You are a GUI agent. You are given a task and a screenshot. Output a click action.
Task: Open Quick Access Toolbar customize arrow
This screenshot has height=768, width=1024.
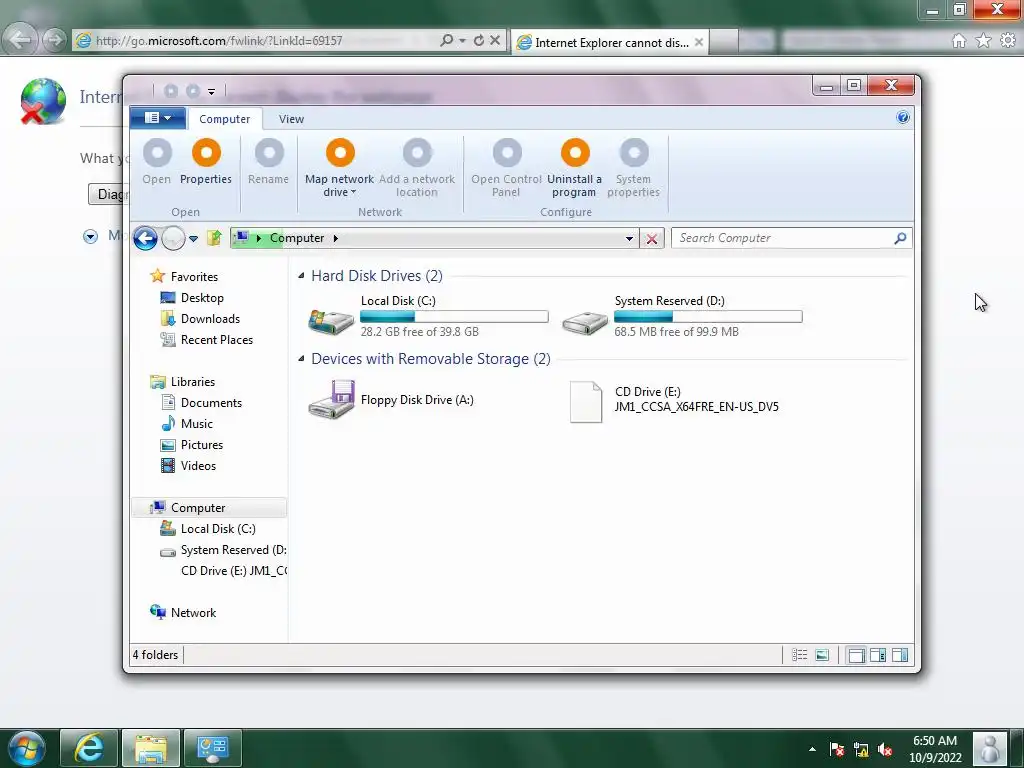click(x=211, y=92)
